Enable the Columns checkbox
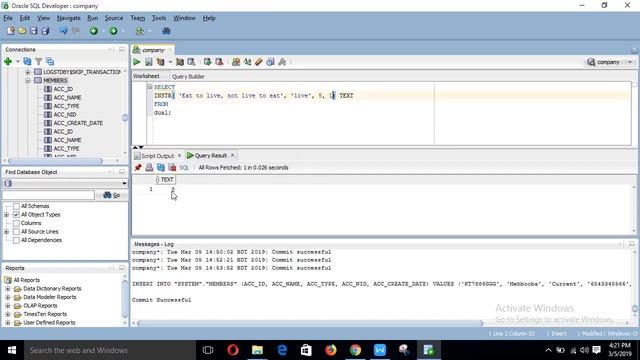The width and height of the screenshot is (640, 360). pyautogui.click(x=16, y=223)
